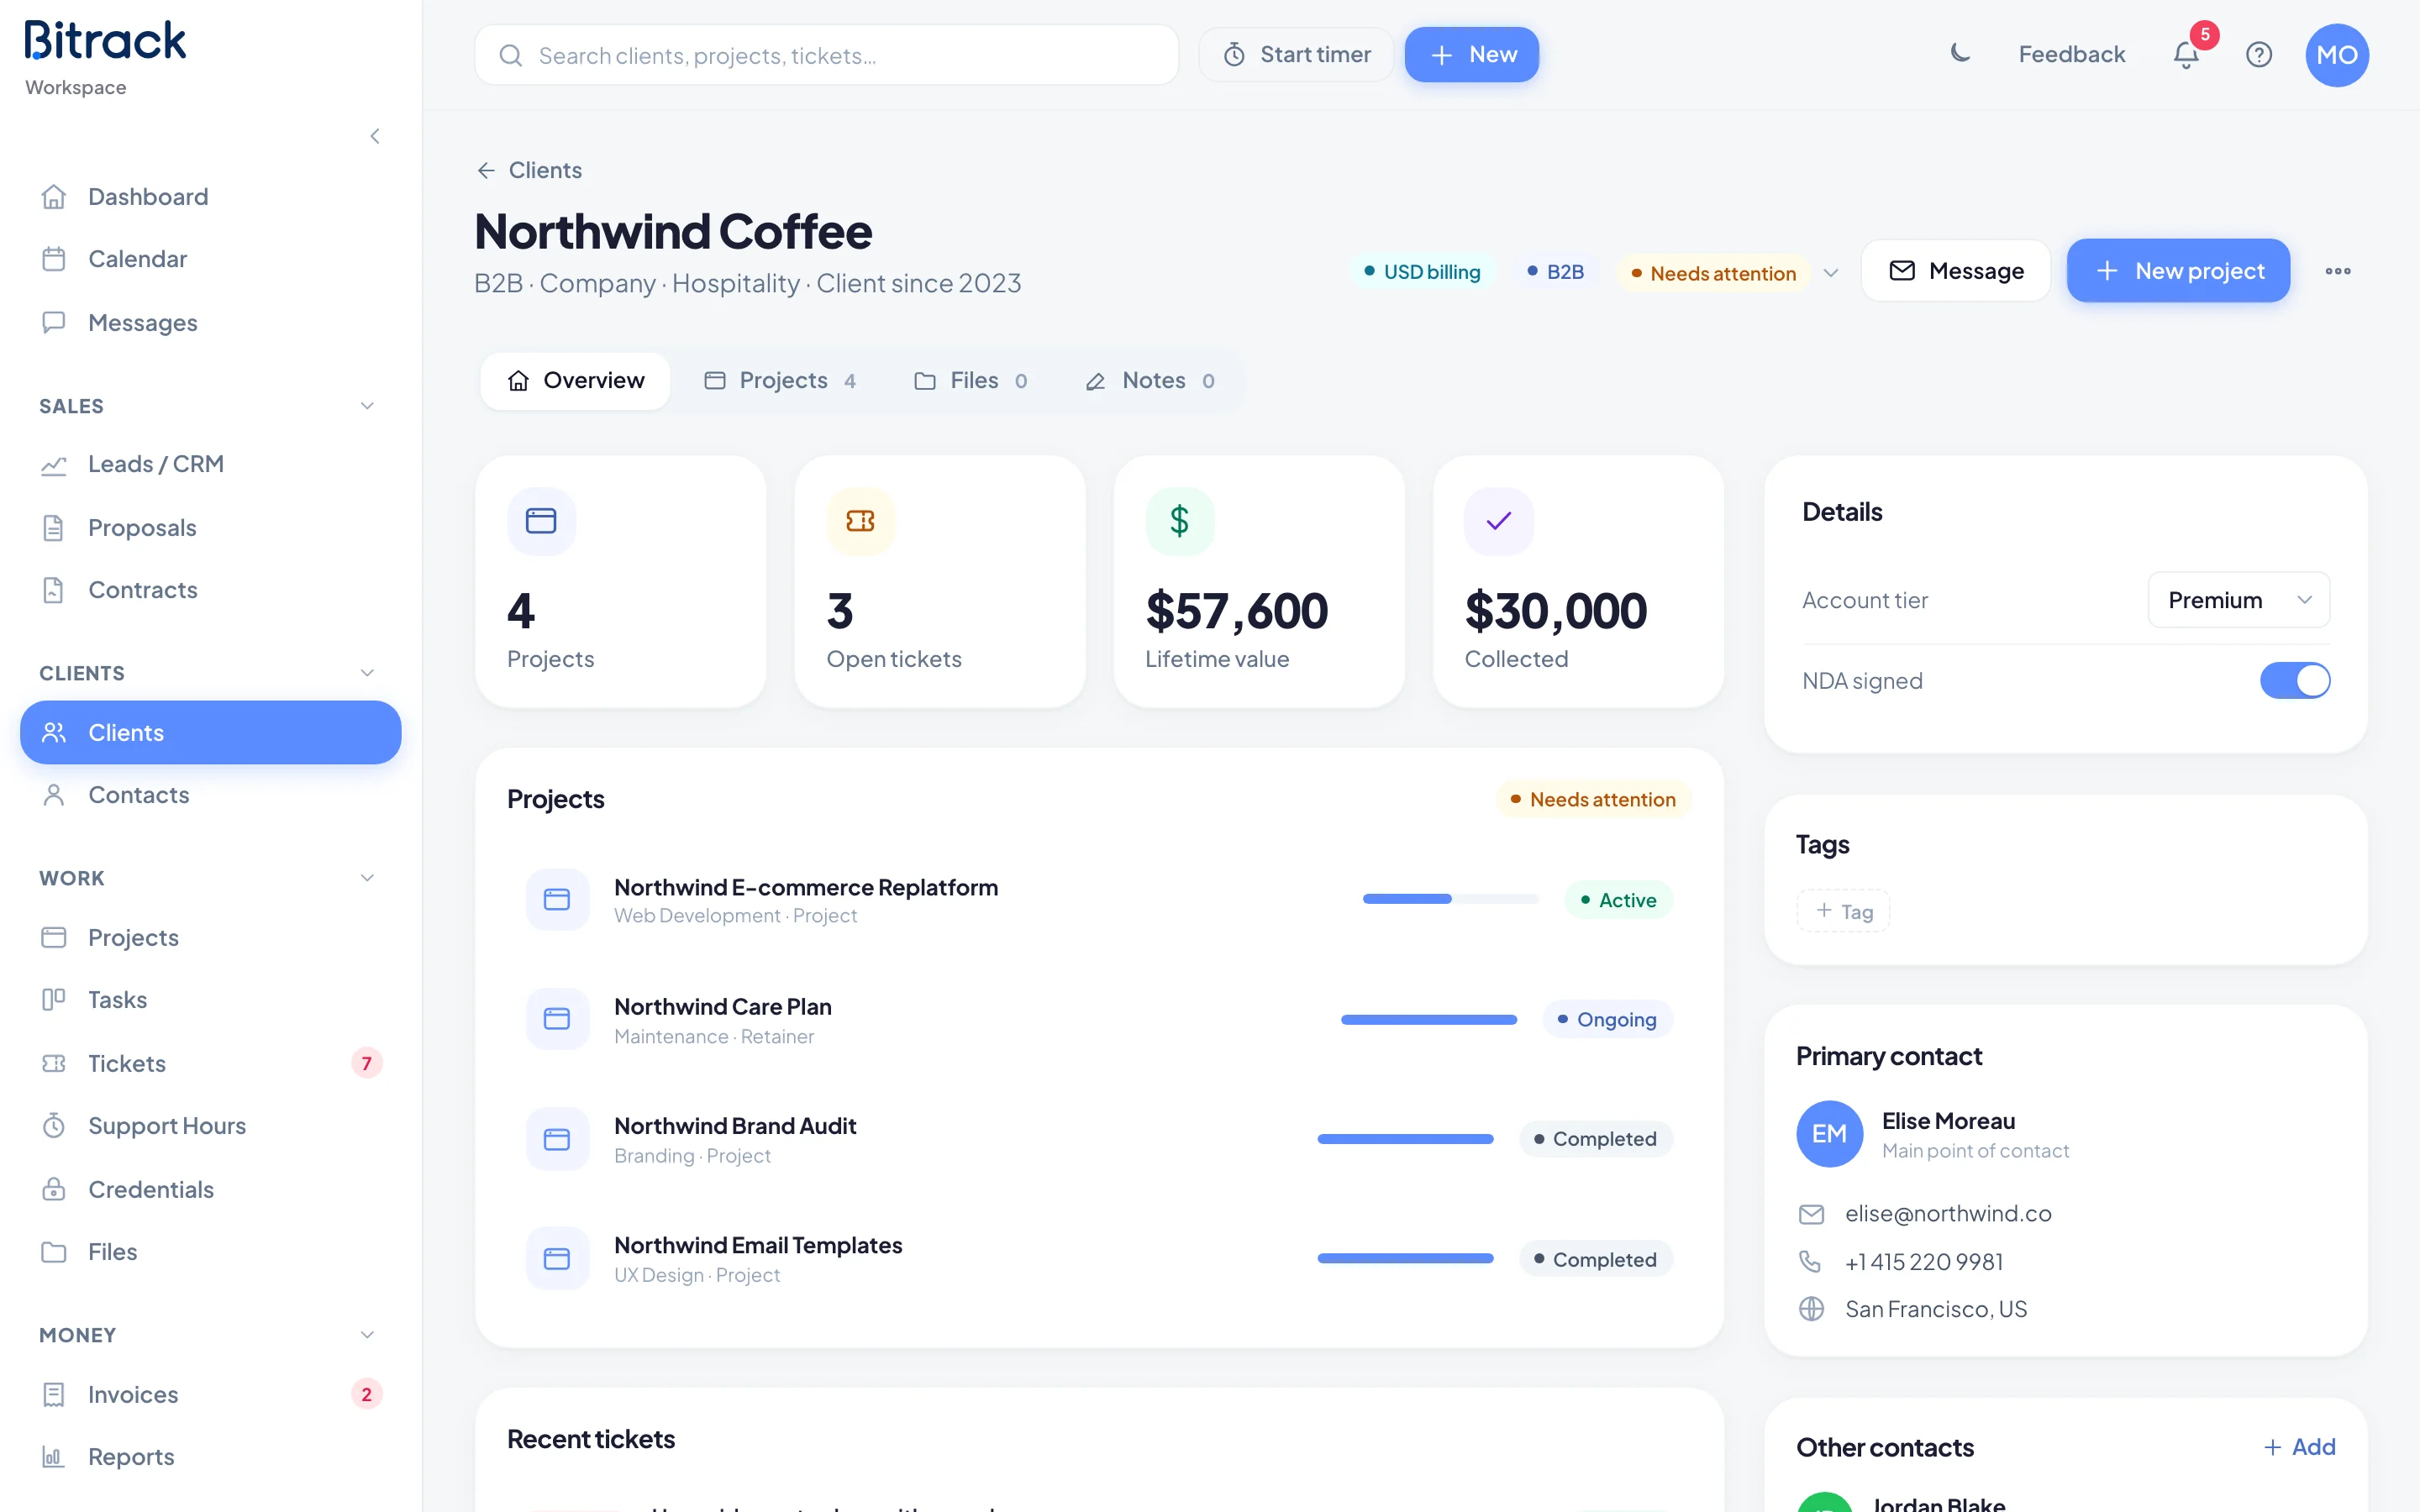Open help question mark icon
The image size is (2420, 1512).
(2259, 55)
